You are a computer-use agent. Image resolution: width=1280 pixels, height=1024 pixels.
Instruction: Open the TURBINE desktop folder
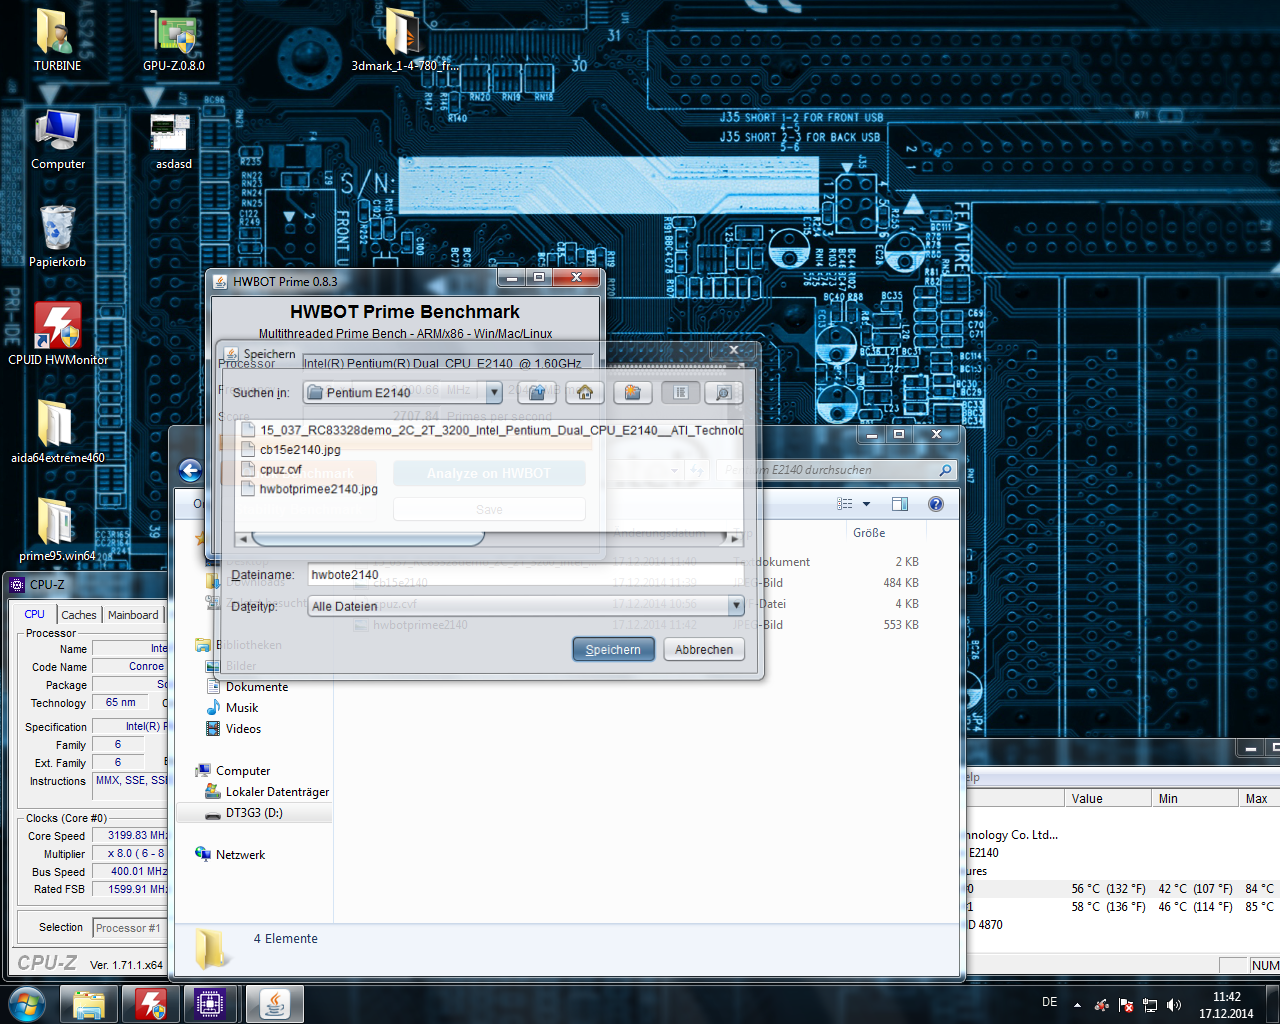[58, 40]
